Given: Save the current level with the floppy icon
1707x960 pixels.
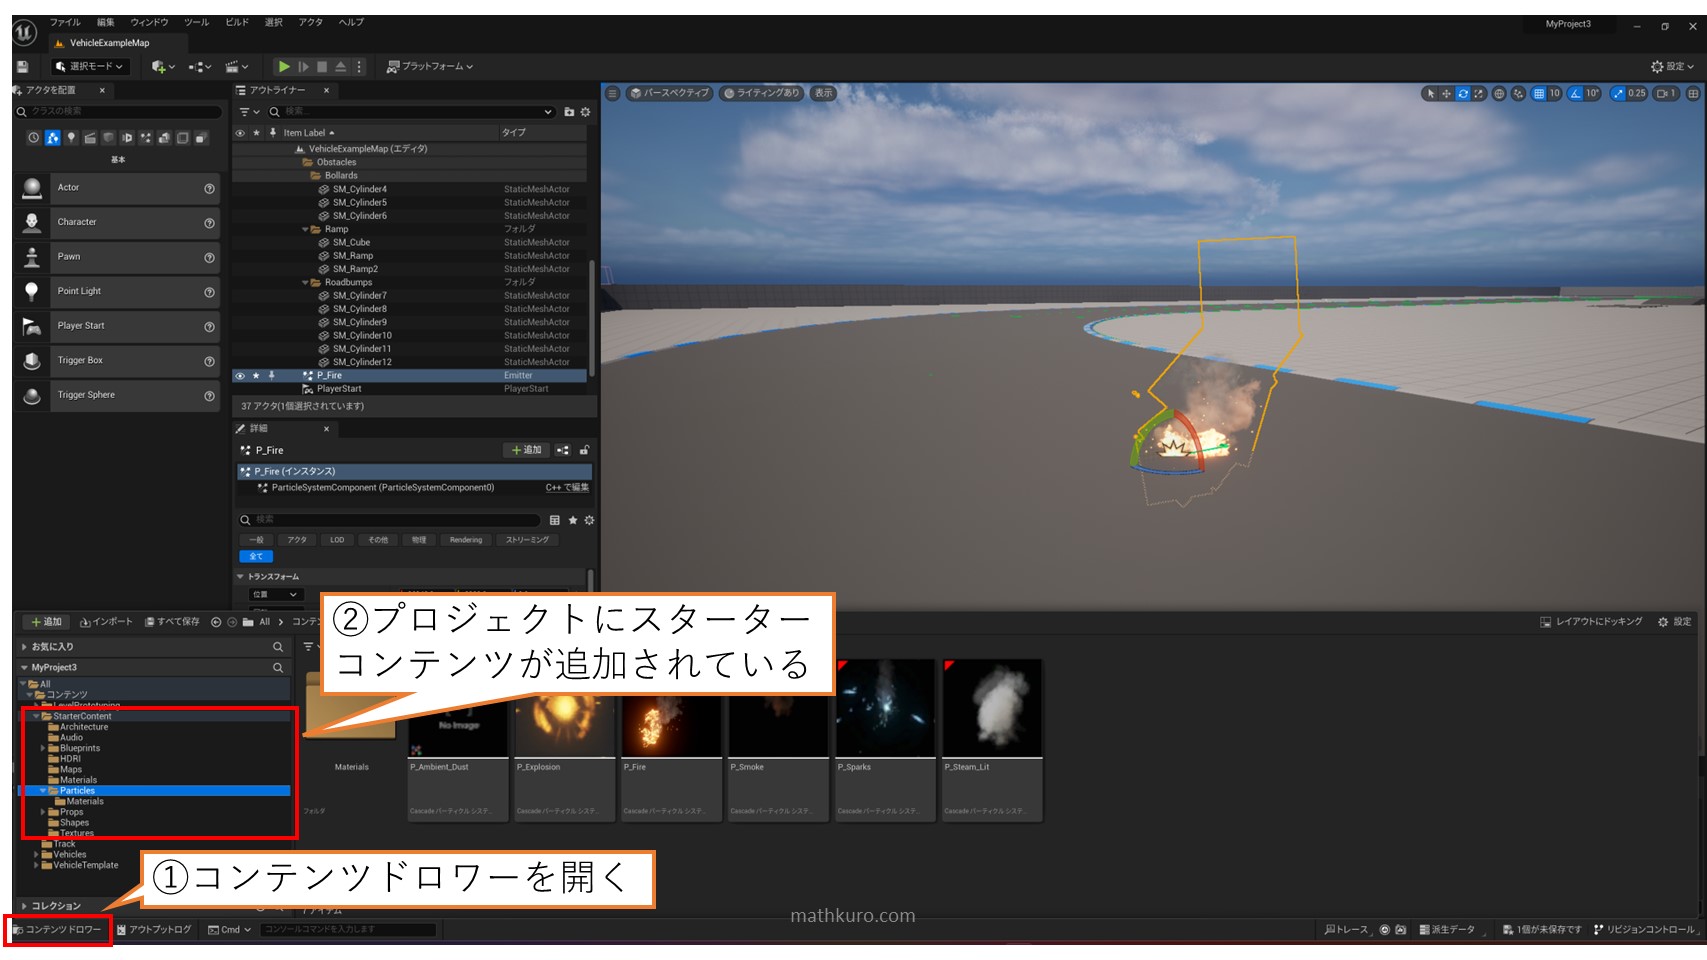Looking at the screenshot, I should (x=22, y=67).
